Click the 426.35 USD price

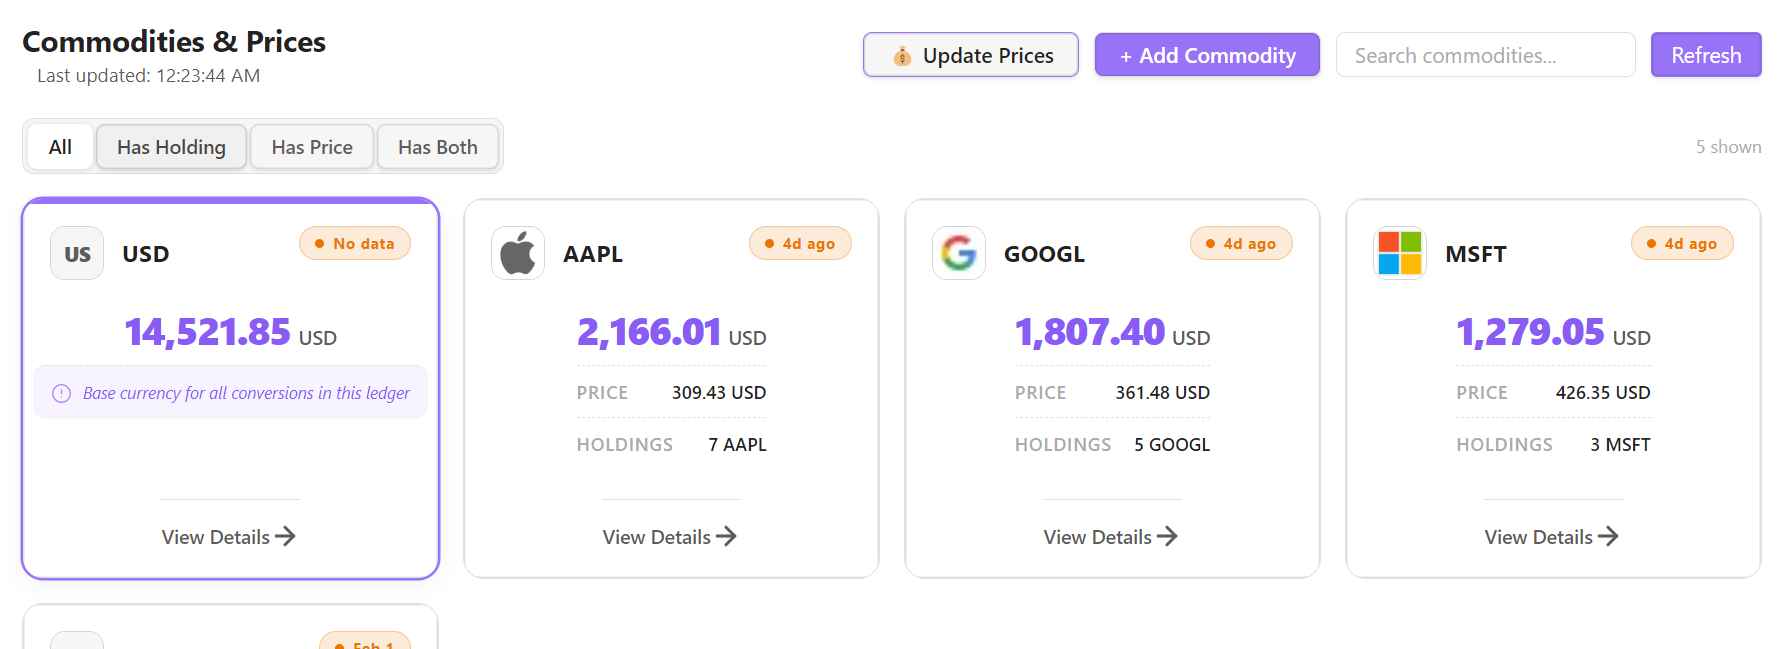pos(1603,393)
